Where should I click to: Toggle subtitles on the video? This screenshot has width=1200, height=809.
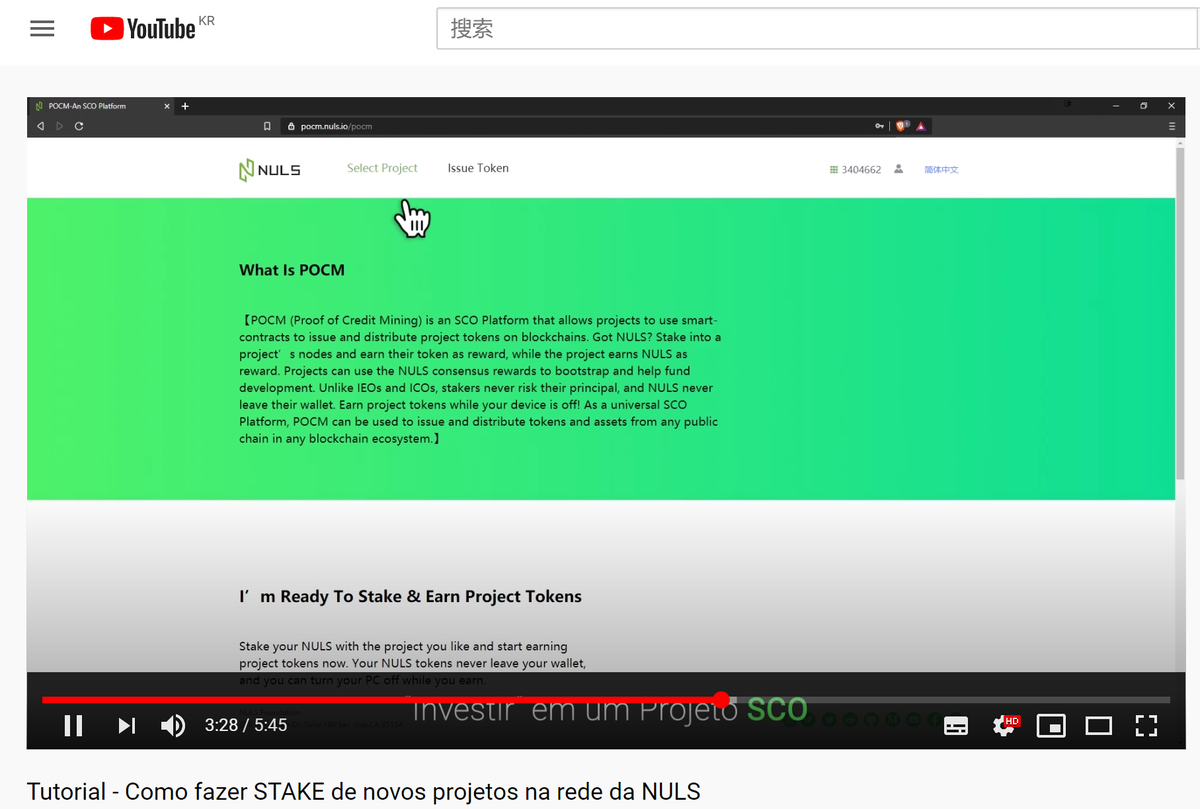pyautogui.click(x=956, y=726)
